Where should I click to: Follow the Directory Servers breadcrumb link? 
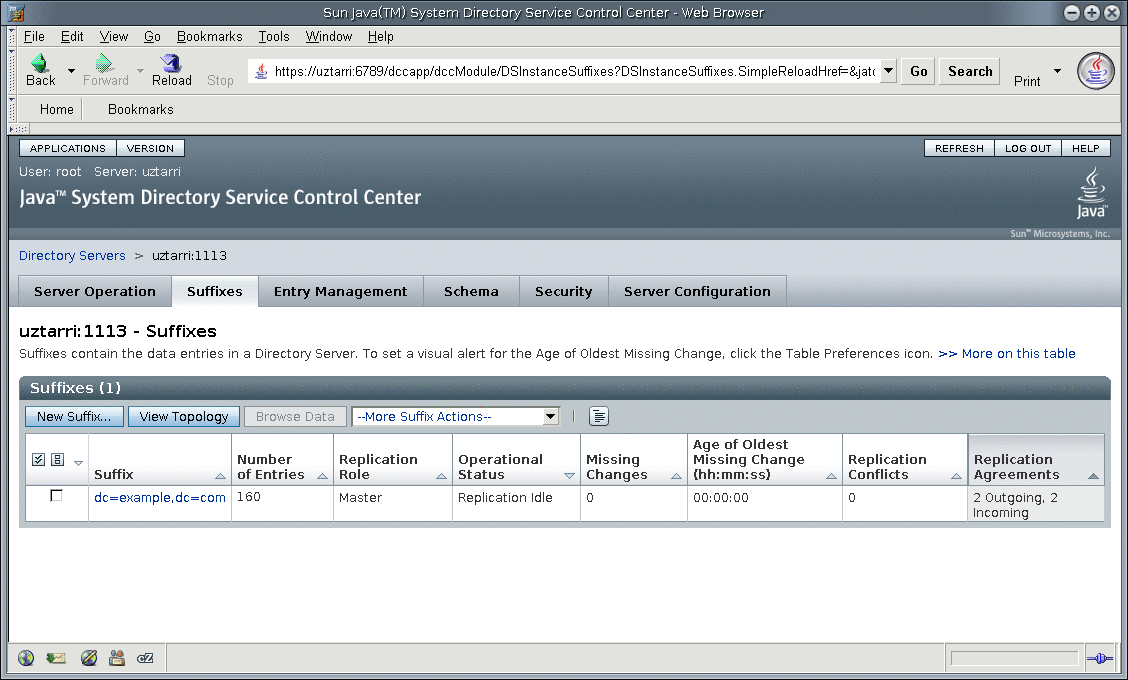coord(72,255)
